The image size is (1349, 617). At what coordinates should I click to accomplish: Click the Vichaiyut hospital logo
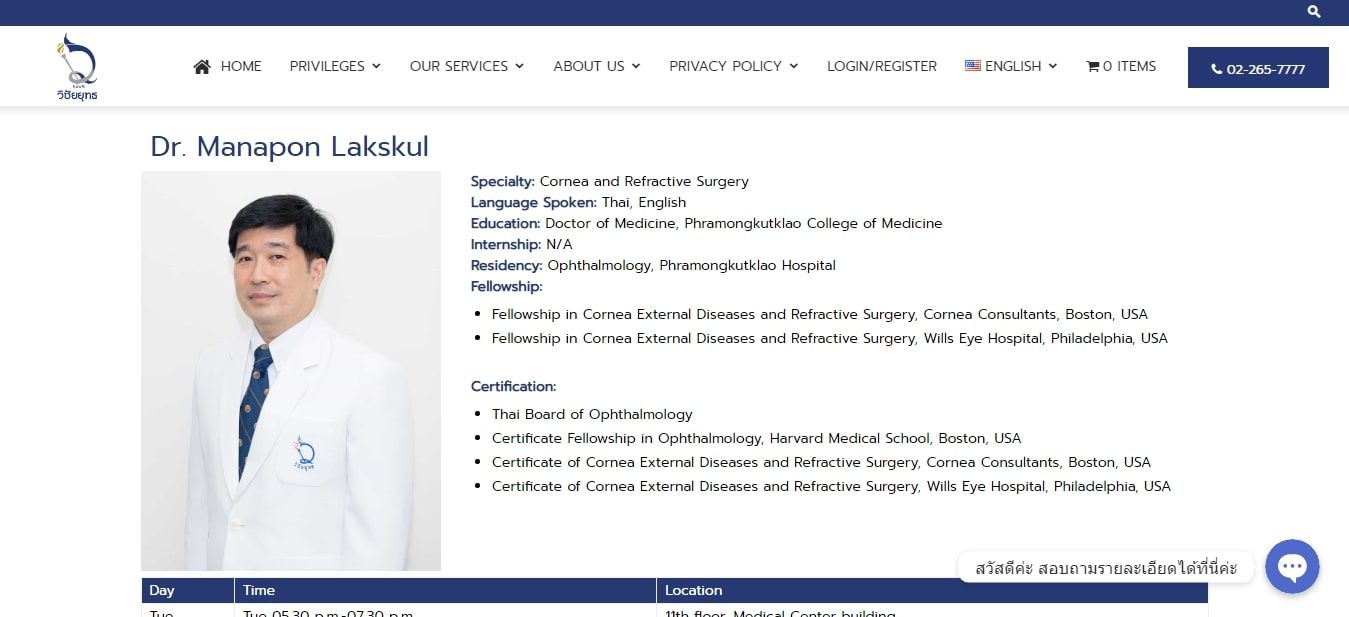77,67
